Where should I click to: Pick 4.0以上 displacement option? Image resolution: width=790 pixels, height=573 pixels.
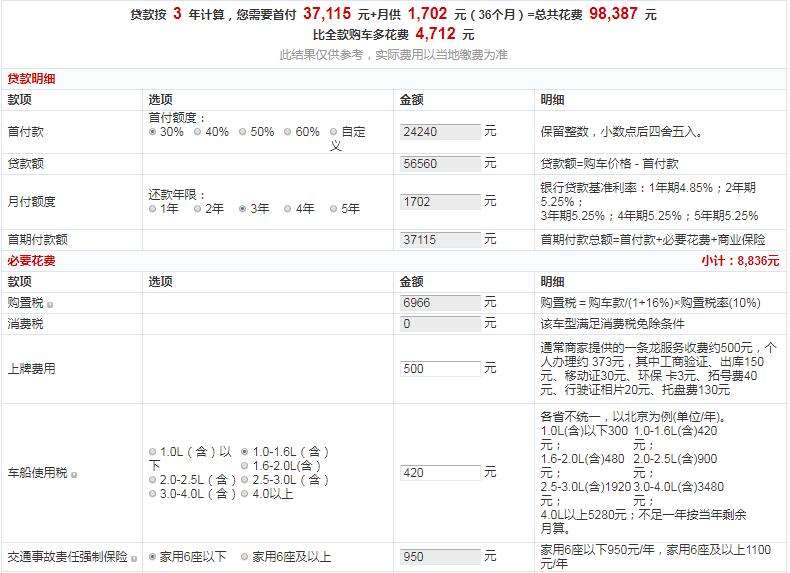[245, 494]
